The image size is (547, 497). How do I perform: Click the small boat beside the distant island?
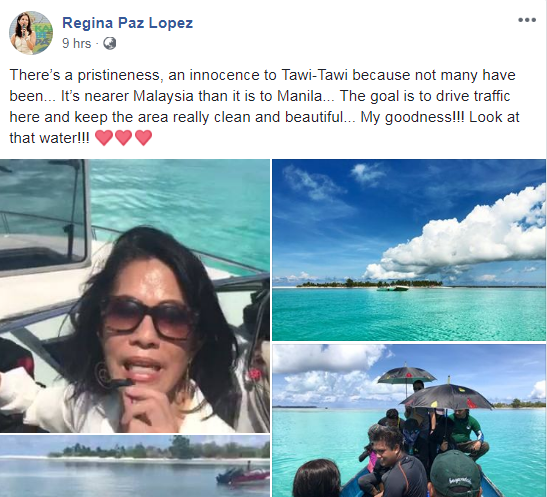pyautogui.click(x=392, y=288)
